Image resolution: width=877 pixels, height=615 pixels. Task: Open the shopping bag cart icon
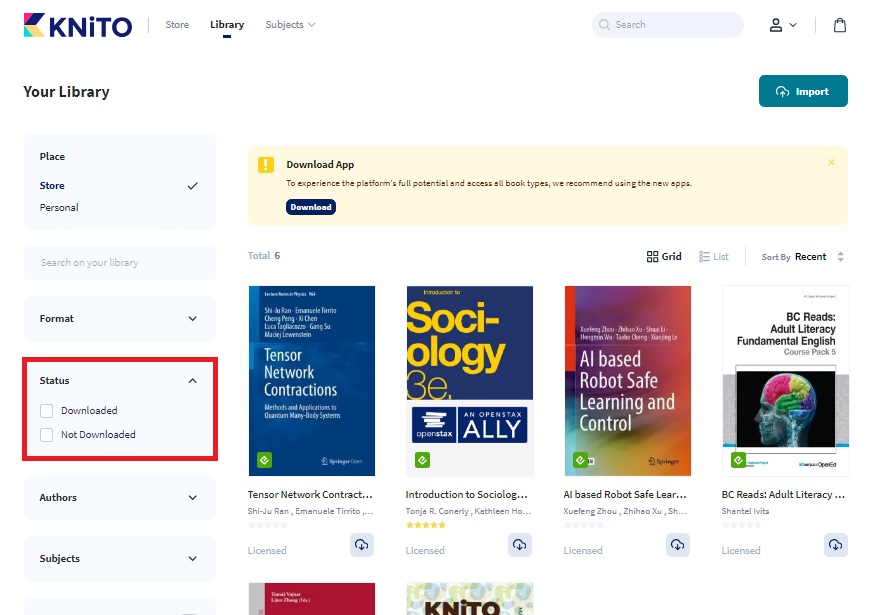pos(840,25)
